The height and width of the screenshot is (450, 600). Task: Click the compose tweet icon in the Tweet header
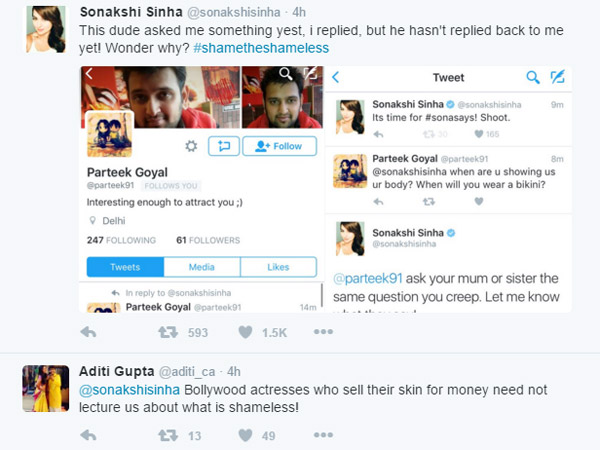click(x=558, y=77)
